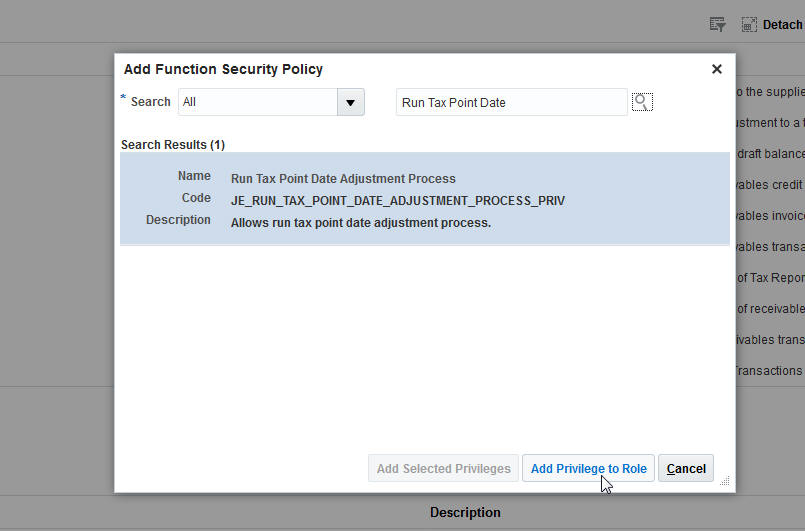Image resolution: width=805 pixels, height=531 pixels.
Task: Click the 'Allows run tax point date' description
Action: coord(360,222)
